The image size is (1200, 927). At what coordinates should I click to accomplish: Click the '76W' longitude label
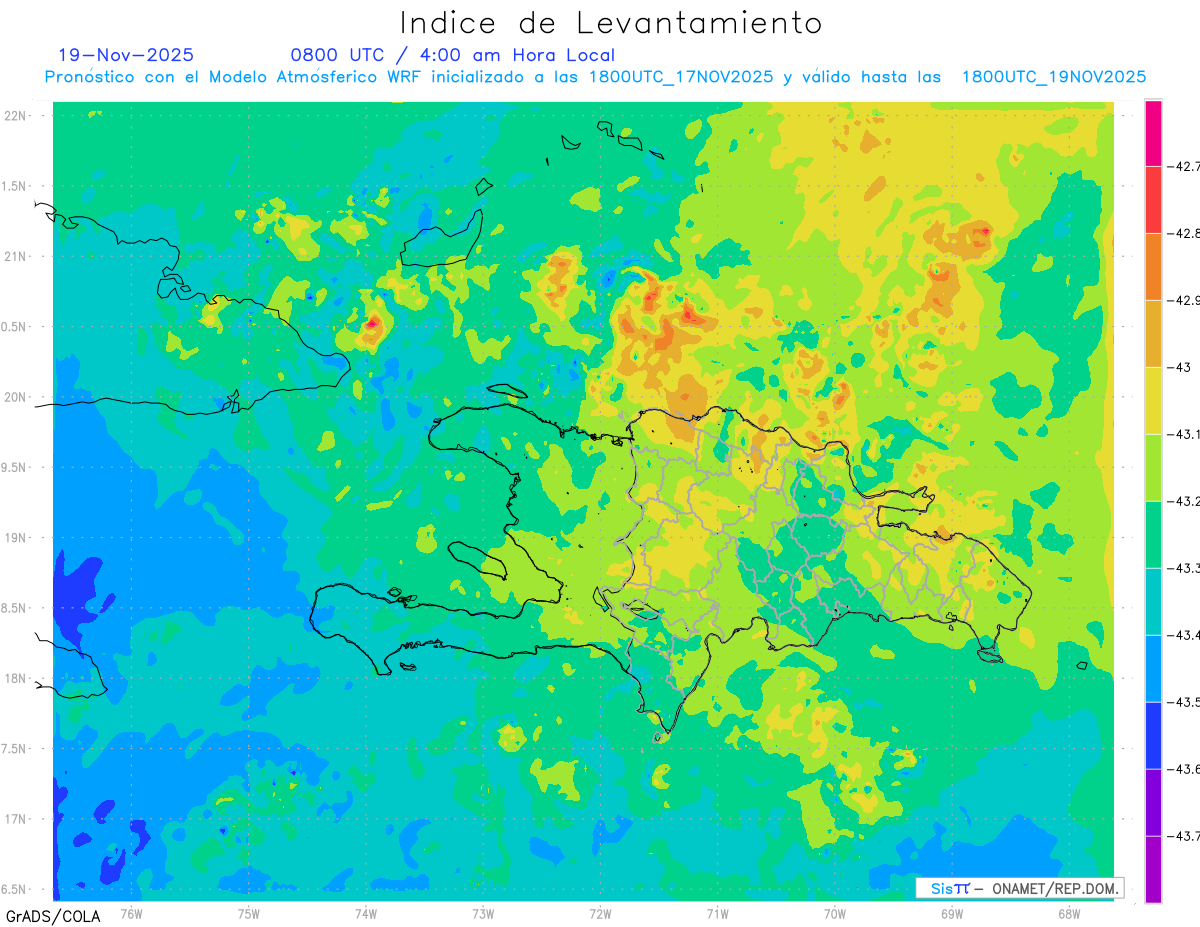coord(131,913)
